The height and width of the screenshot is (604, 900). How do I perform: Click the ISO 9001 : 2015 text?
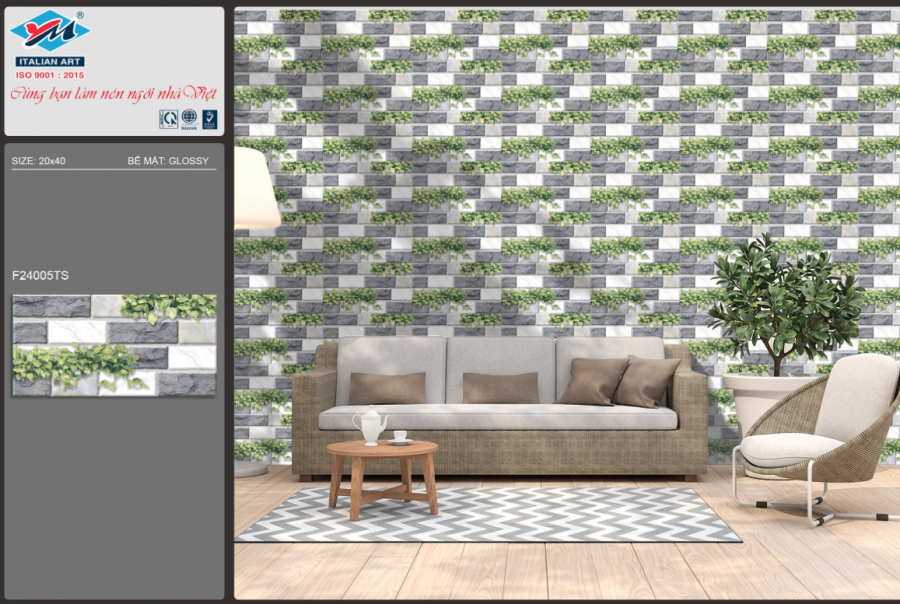pyautogui.click(x=50, y=75)
